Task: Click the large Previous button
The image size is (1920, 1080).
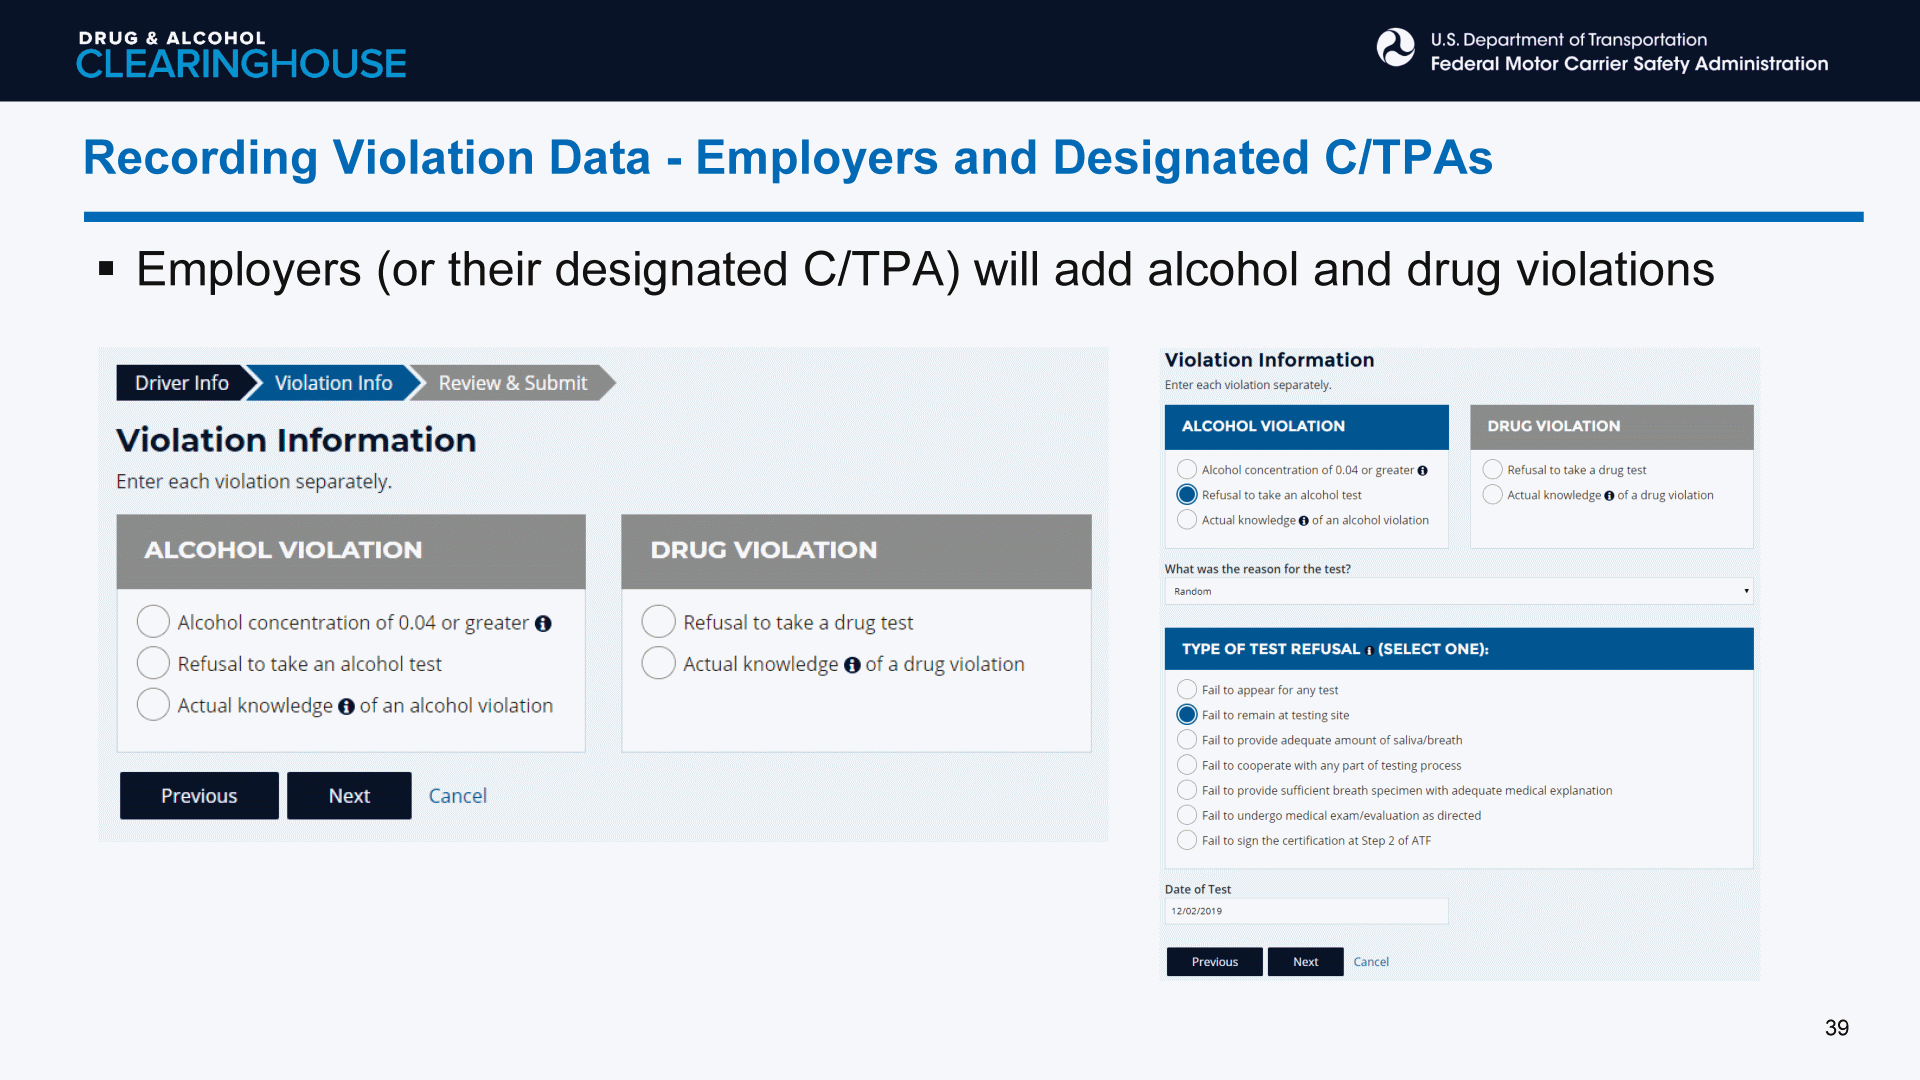Action: [x=199, y=796]
